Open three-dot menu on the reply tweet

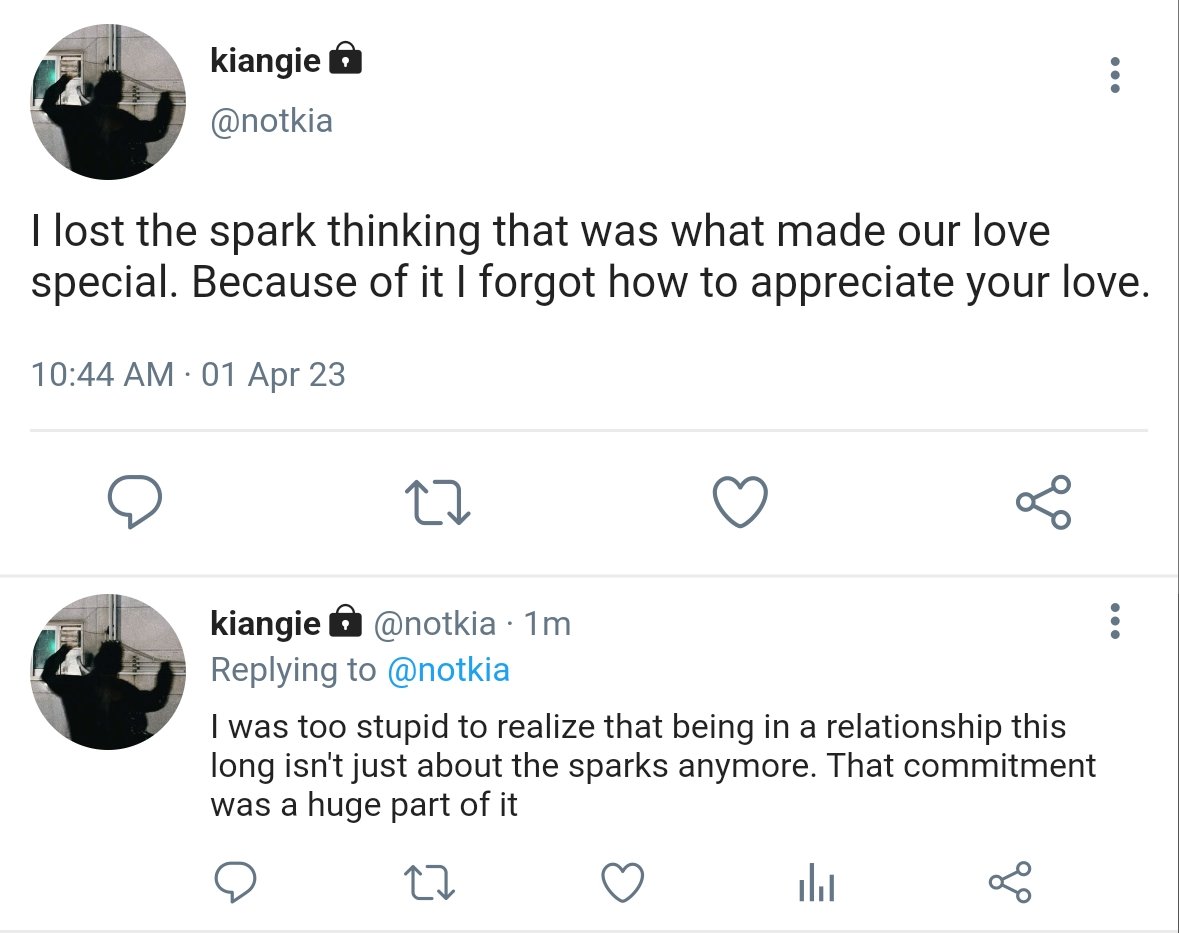(1115, 621)
